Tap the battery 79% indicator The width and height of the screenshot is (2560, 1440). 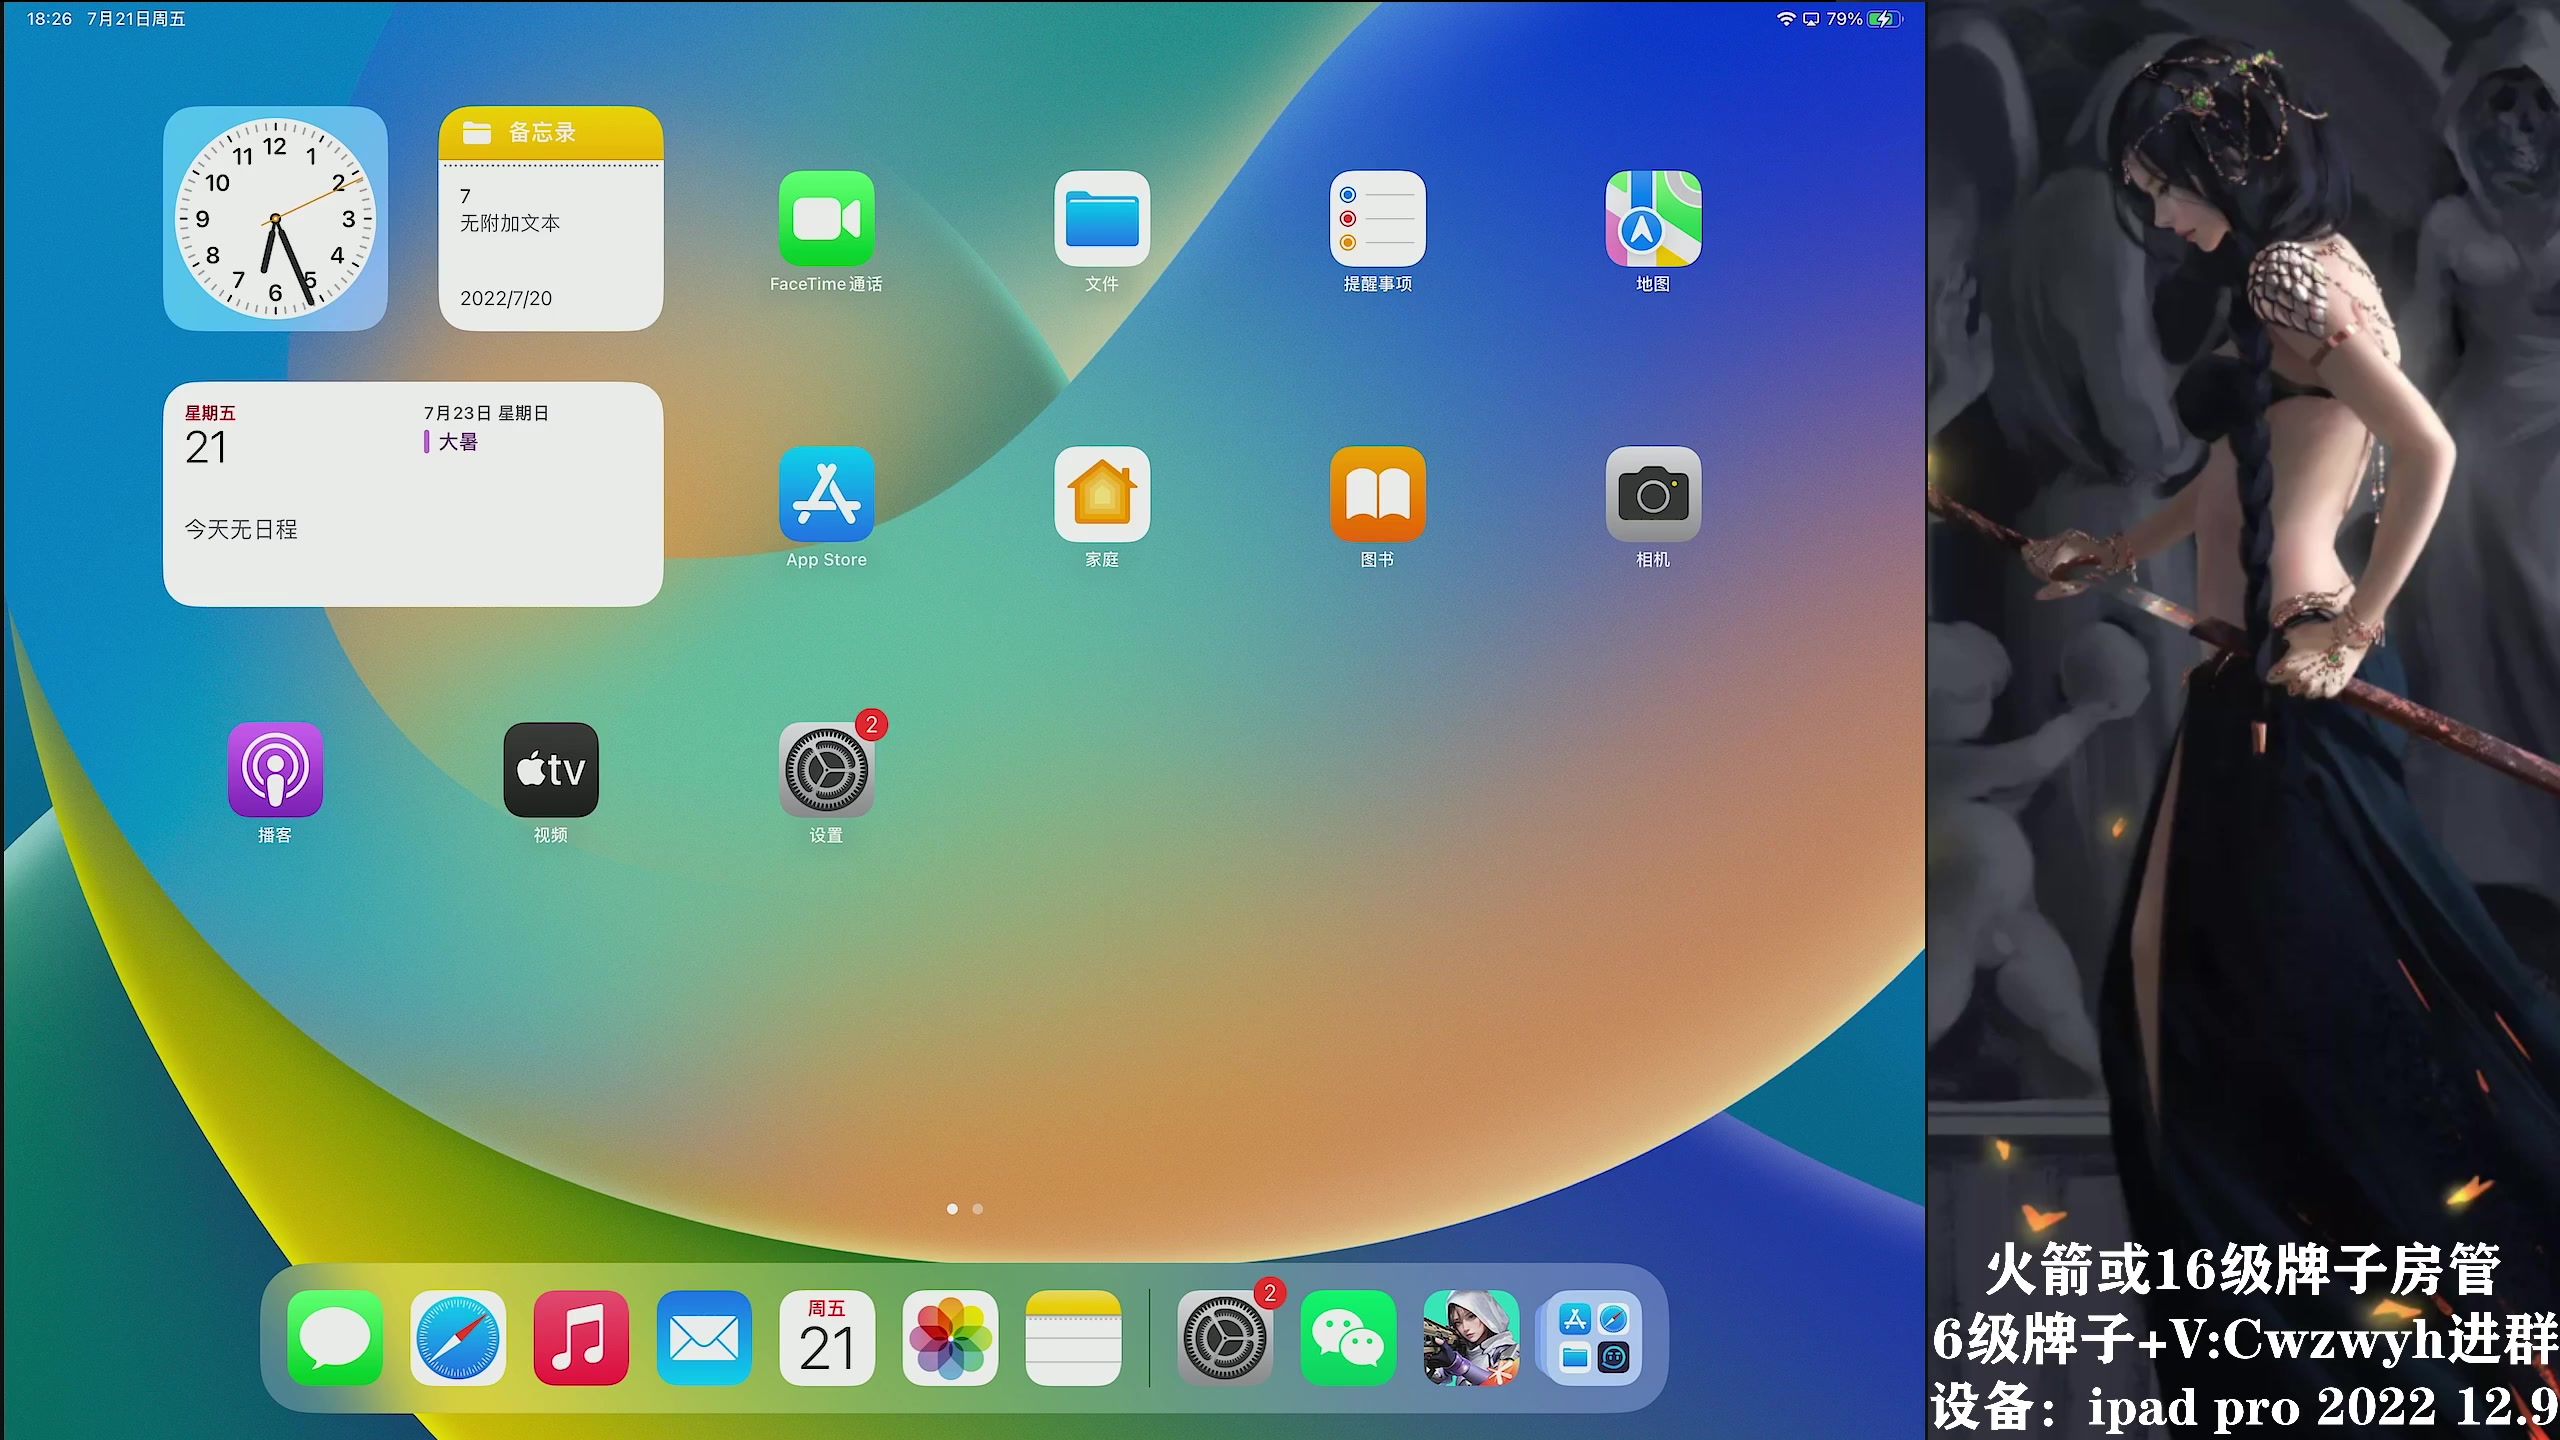[1864, 19]
